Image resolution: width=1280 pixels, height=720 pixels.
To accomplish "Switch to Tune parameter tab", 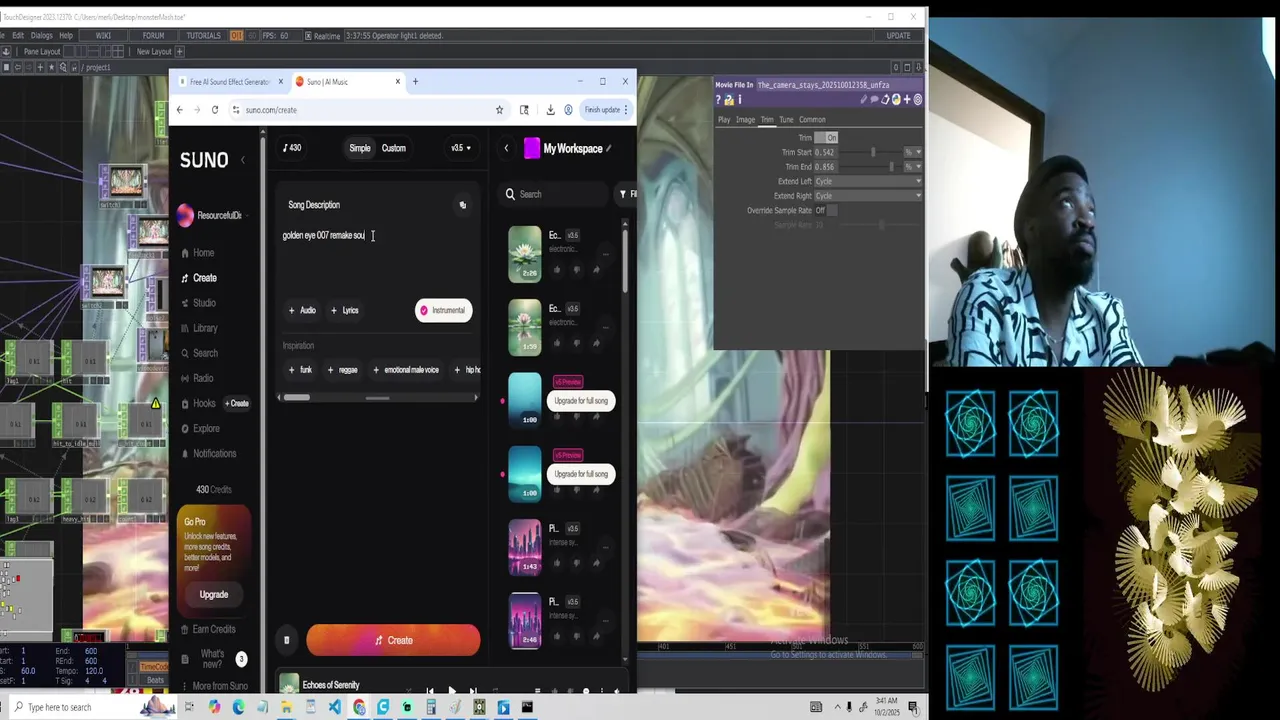I will (x=786, y=120).
